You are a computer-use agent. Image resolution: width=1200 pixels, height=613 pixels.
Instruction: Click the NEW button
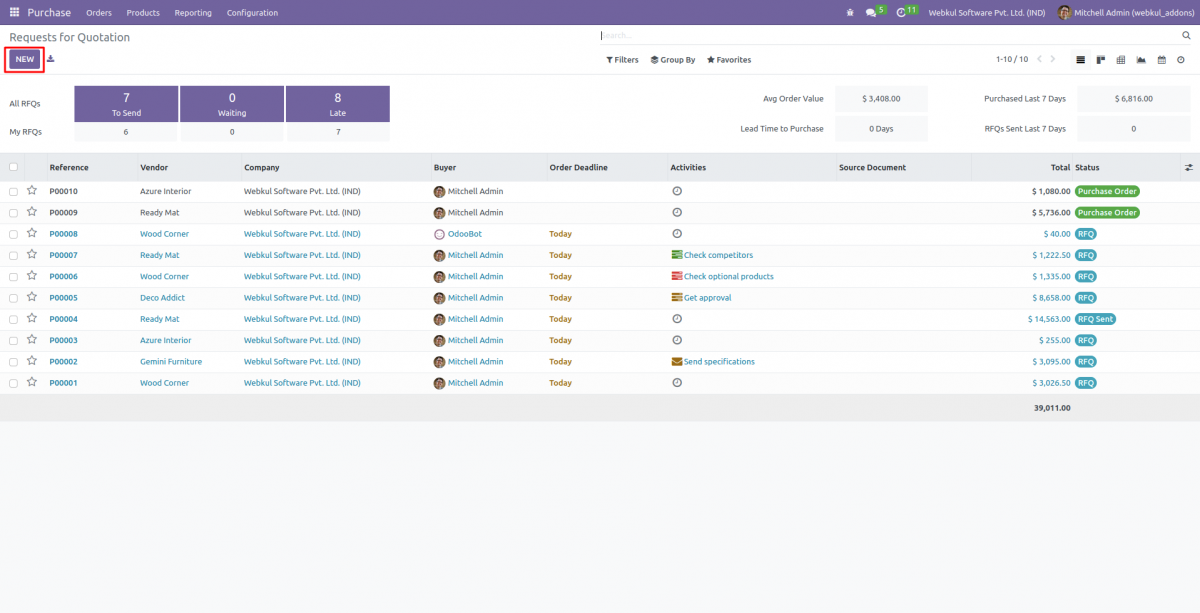tap(24, 59)
